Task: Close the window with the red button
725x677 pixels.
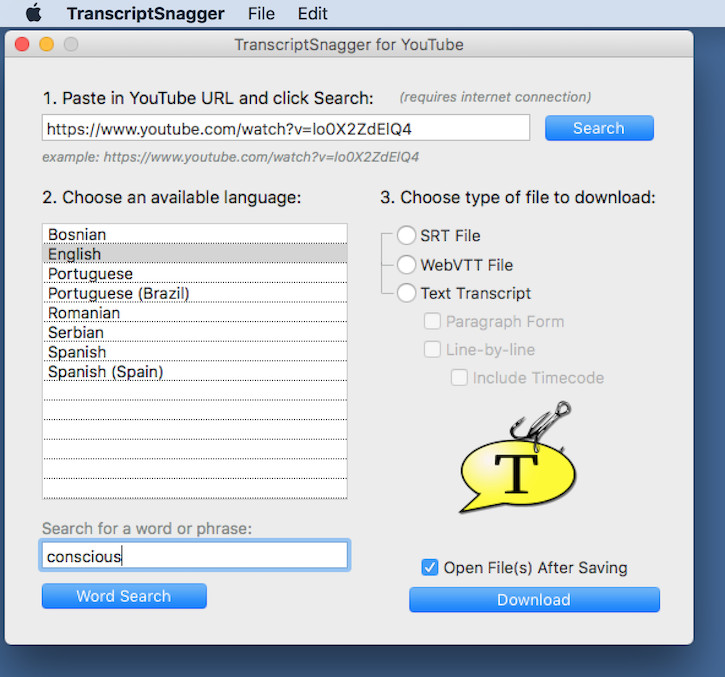Action: point(22,44)
